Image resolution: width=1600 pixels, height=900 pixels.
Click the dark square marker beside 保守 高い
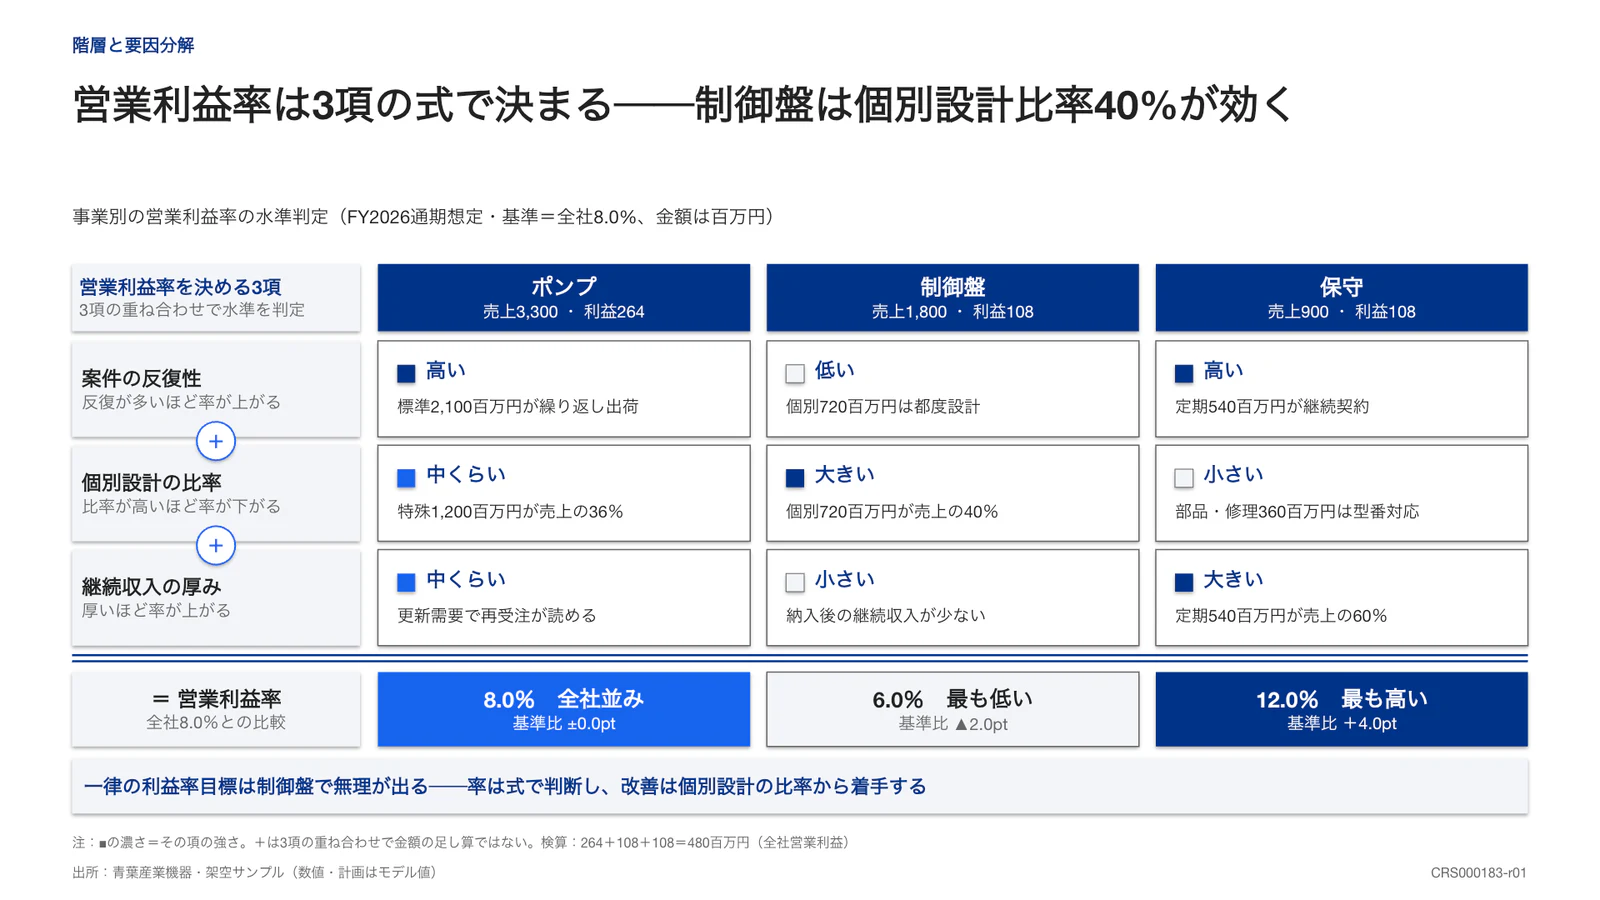(x=1184, y=374)
